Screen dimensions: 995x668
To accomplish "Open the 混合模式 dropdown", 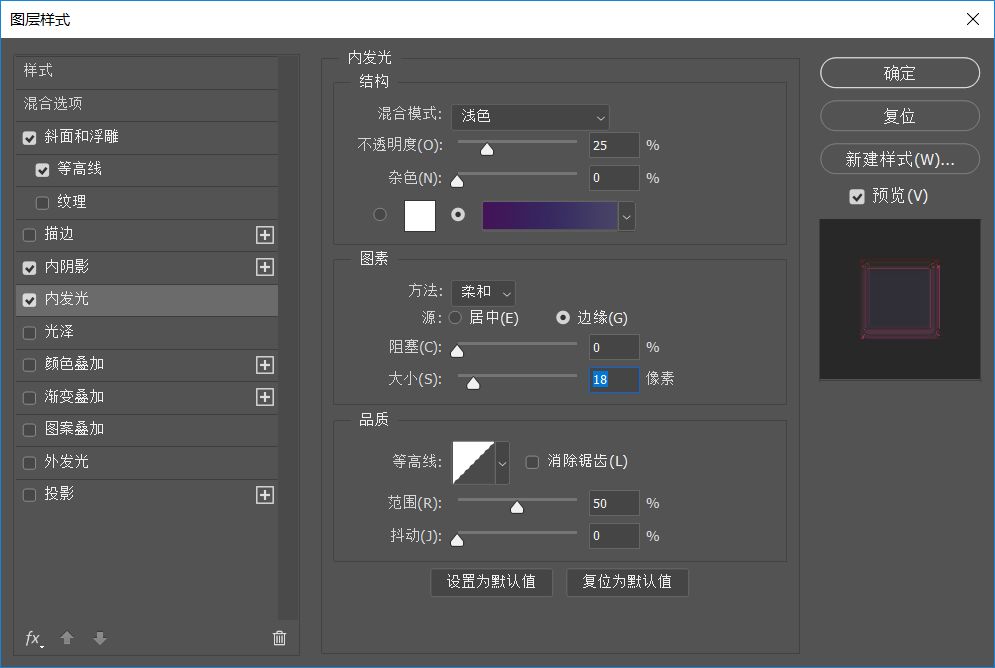I will coord(530,117).
